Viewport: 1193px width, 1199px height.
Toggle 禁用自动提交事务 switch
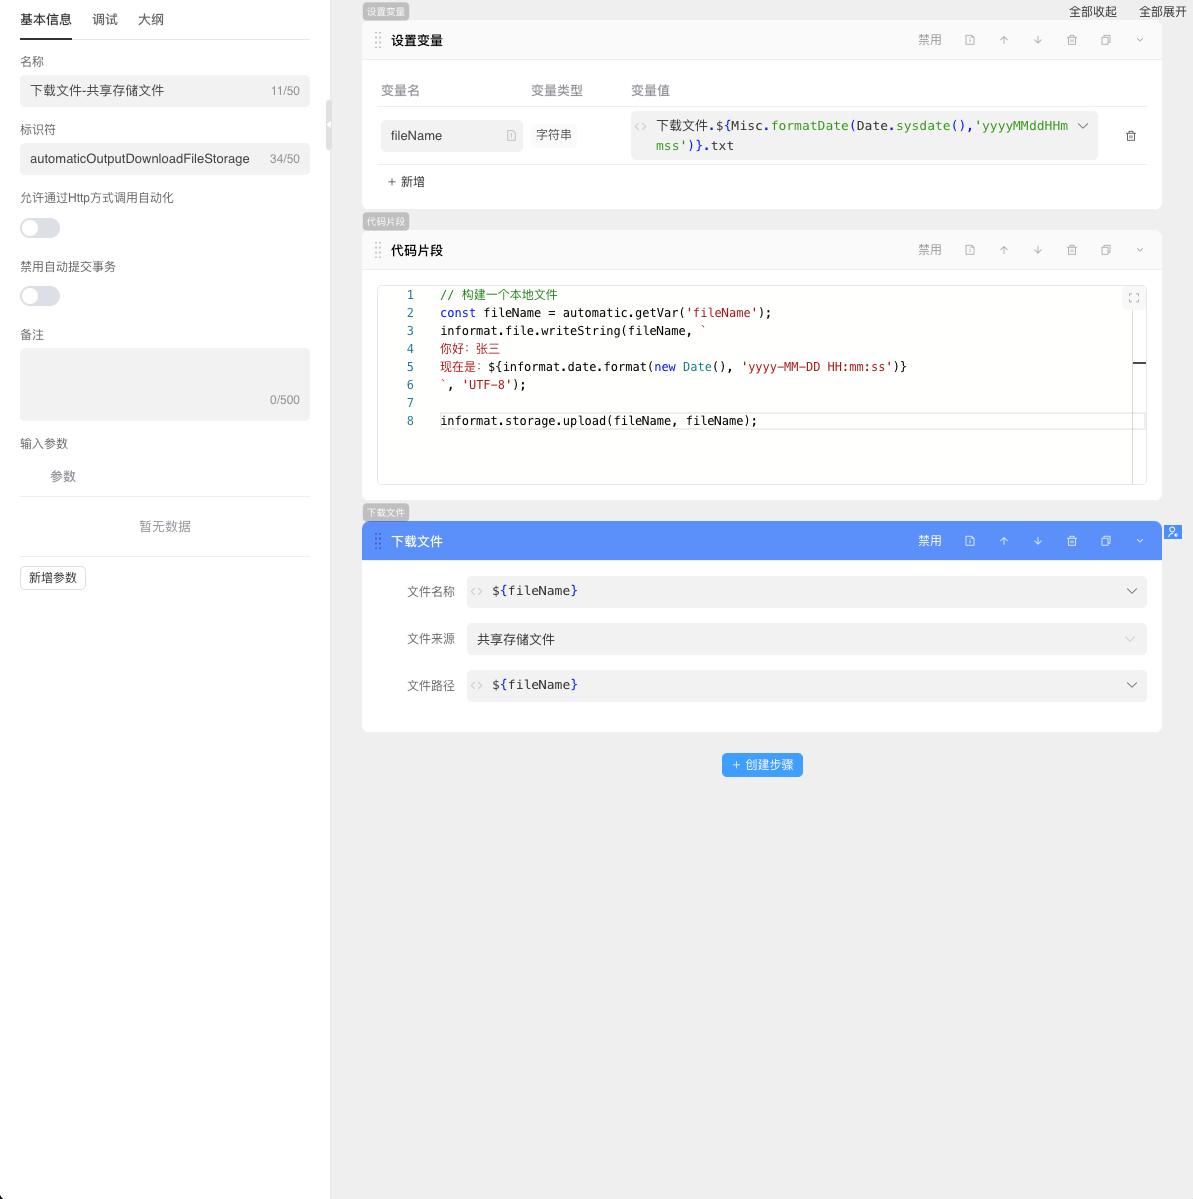coord(40,296)
